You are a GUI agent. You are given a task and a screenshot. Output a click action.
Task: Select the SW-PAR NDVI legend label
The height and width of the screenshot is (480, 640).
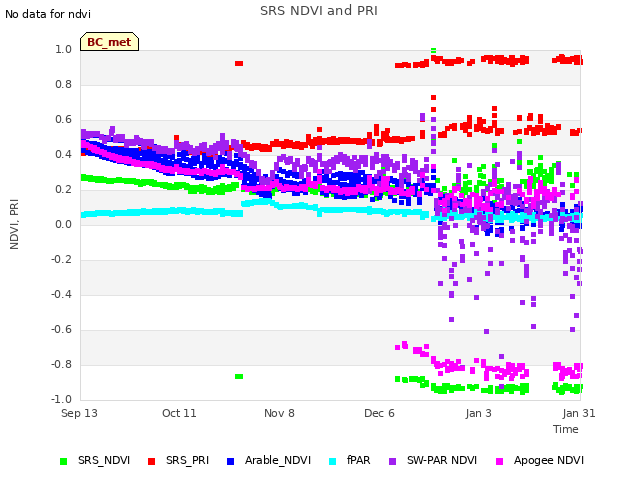[x=442, y=460]
